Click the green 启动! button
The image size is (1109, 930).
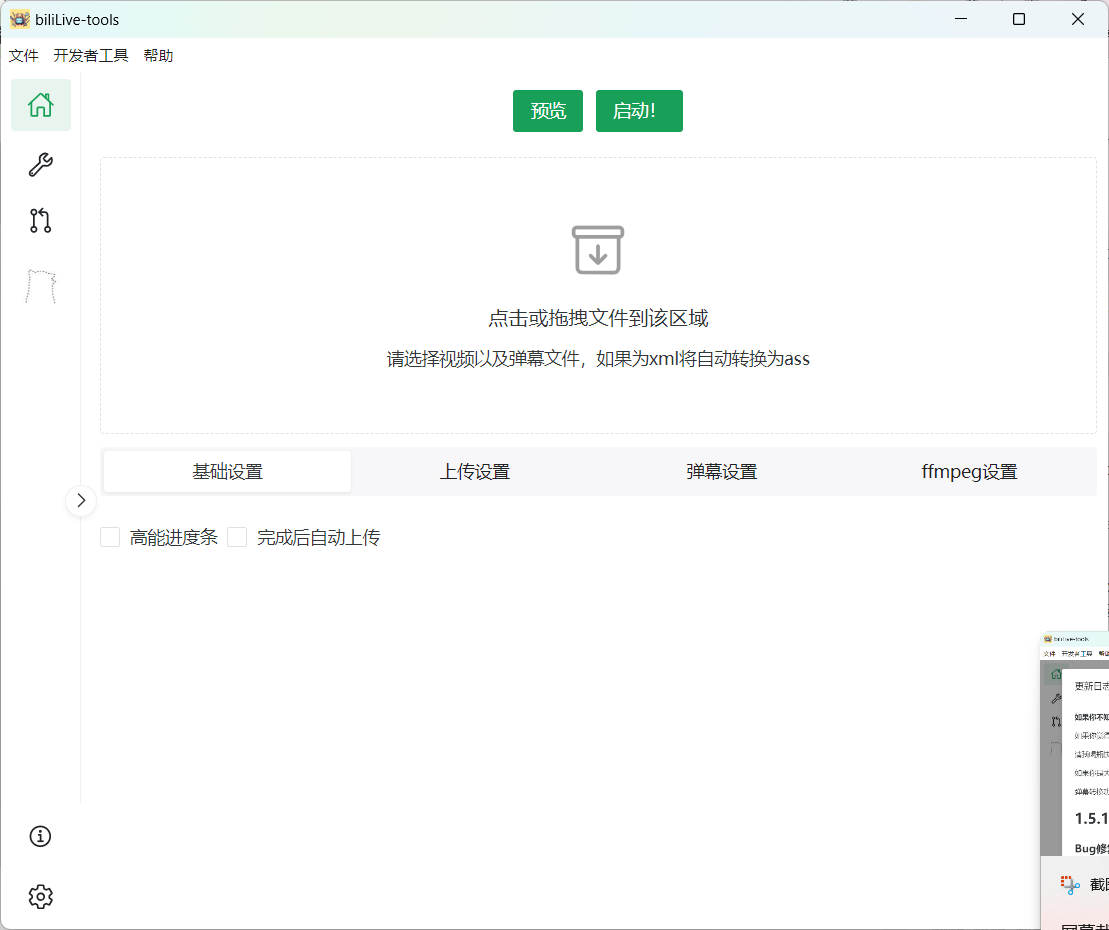coord(639,111)
